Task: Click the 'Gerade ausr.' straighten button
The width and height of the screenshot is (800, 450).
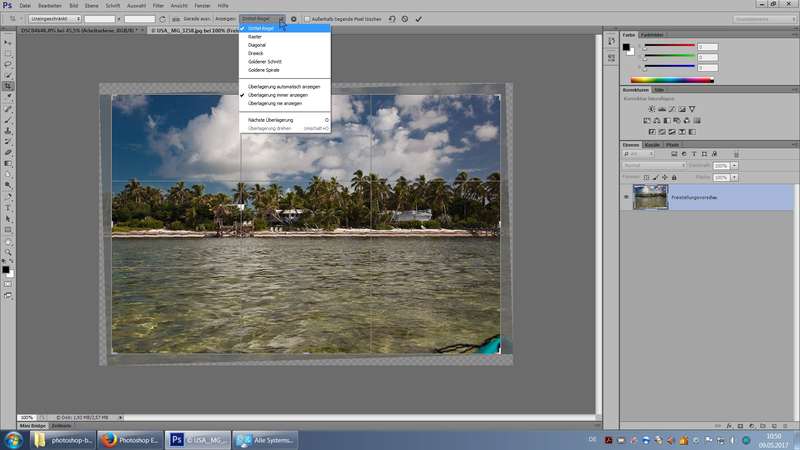Action: 191,19
